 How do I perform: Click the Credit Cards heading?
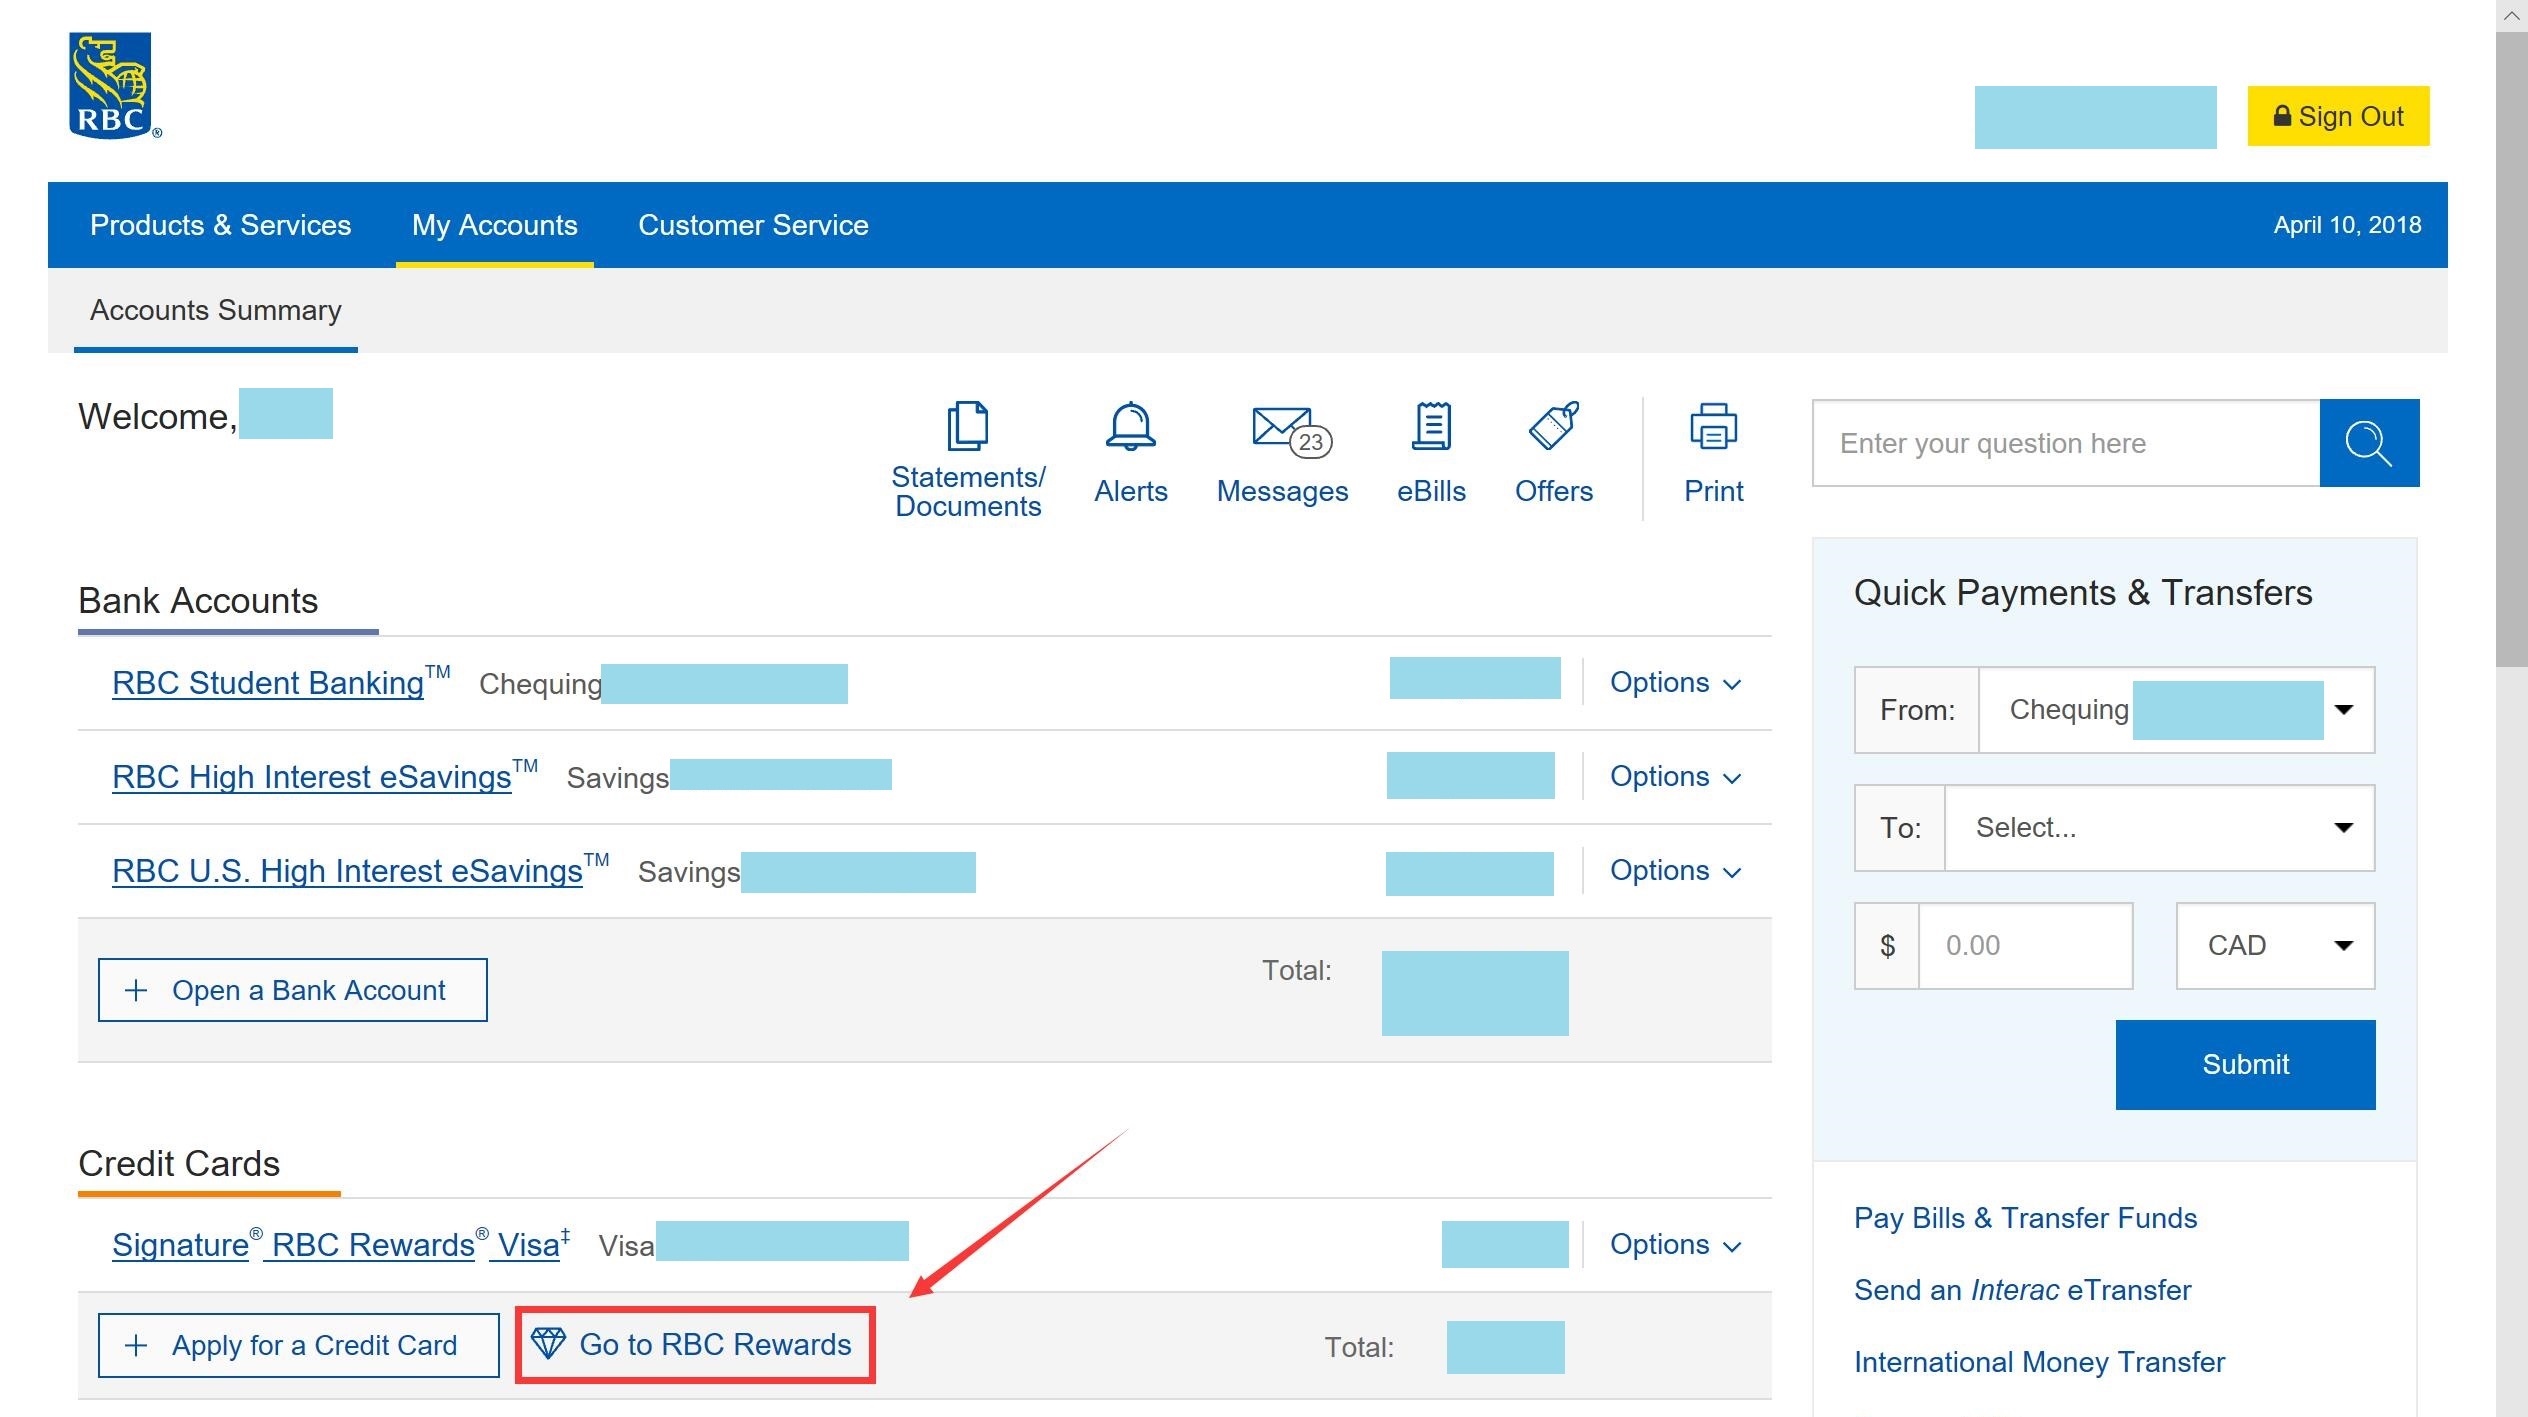coord(179,1164)
